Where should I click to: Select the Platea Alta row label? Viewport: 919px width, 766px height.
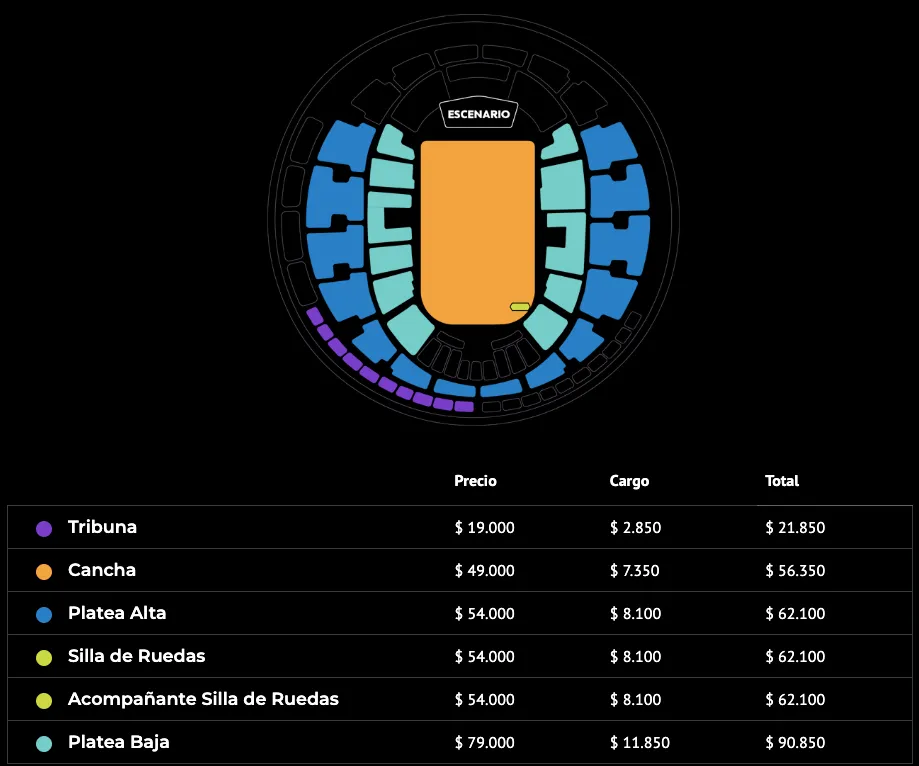[117, 613]
